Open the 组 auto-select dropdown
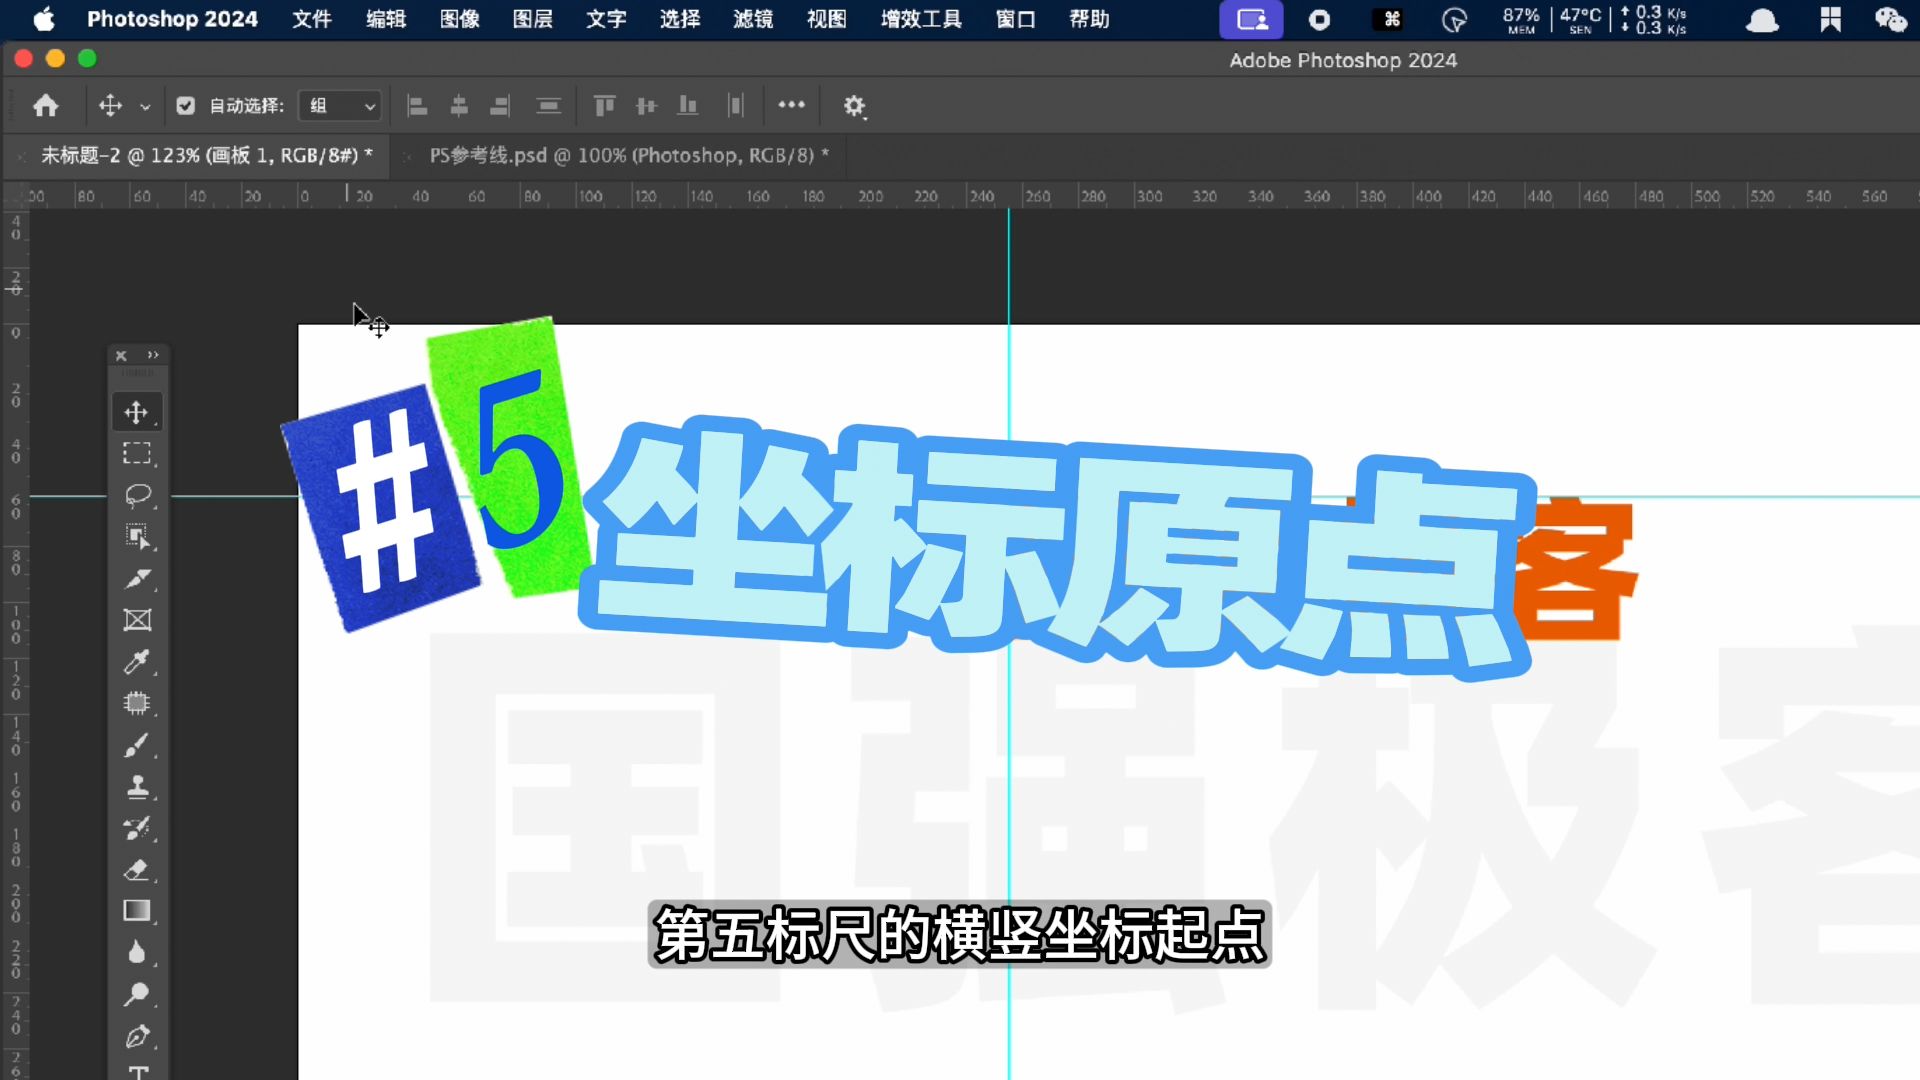The image size is (1920, 1080). click(341, 105)
